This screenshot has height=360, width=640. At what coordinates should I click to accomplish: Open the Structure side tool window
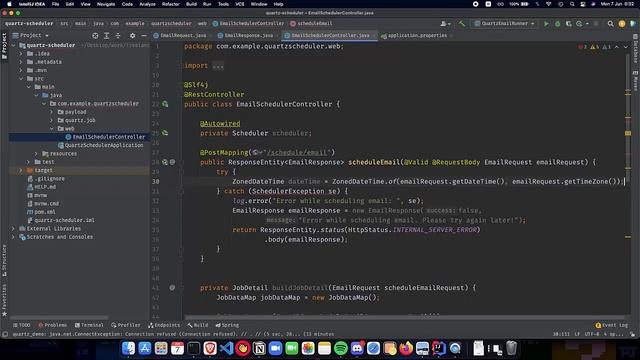(4, 260)
